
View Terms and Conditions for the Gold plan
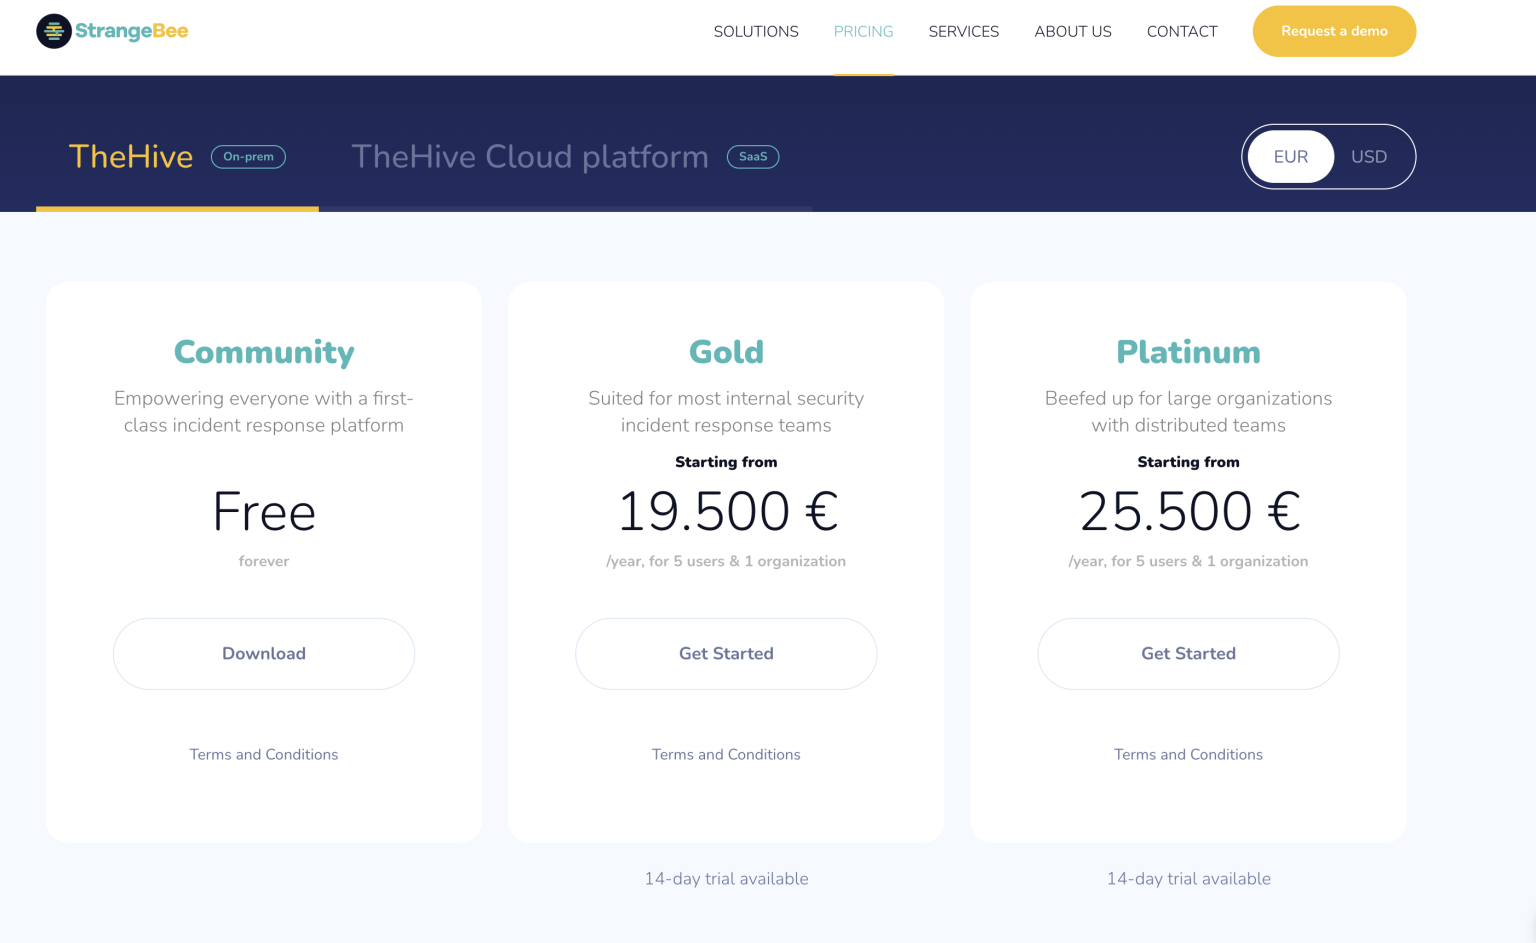tap(726, 754)
